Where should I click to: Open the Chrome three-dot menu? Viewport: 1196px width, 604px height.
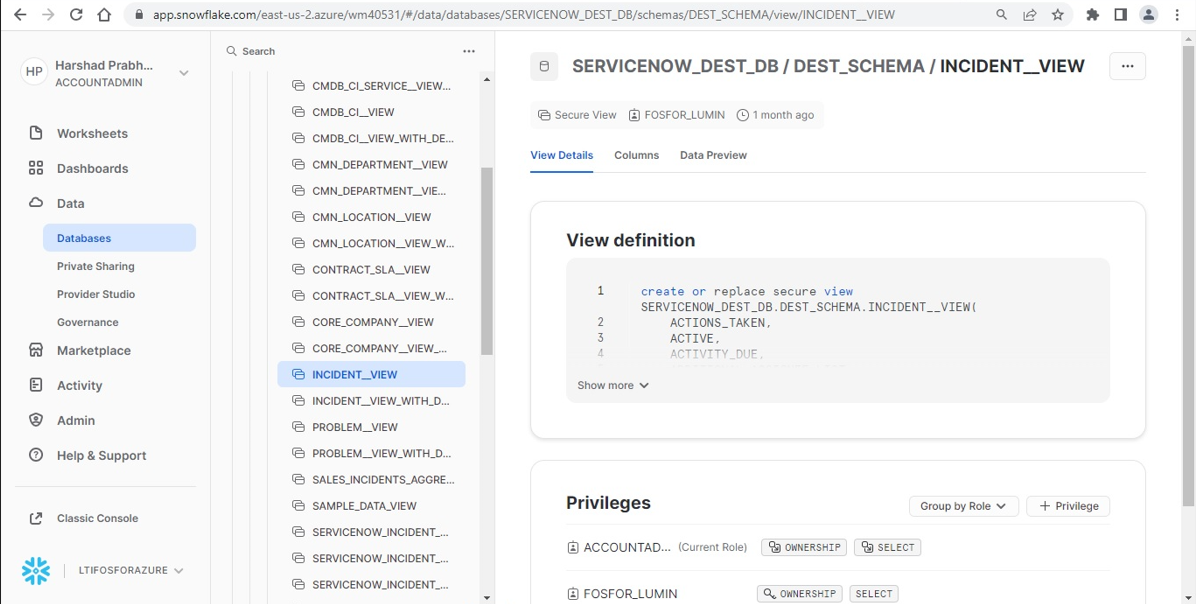[1178, 14]
